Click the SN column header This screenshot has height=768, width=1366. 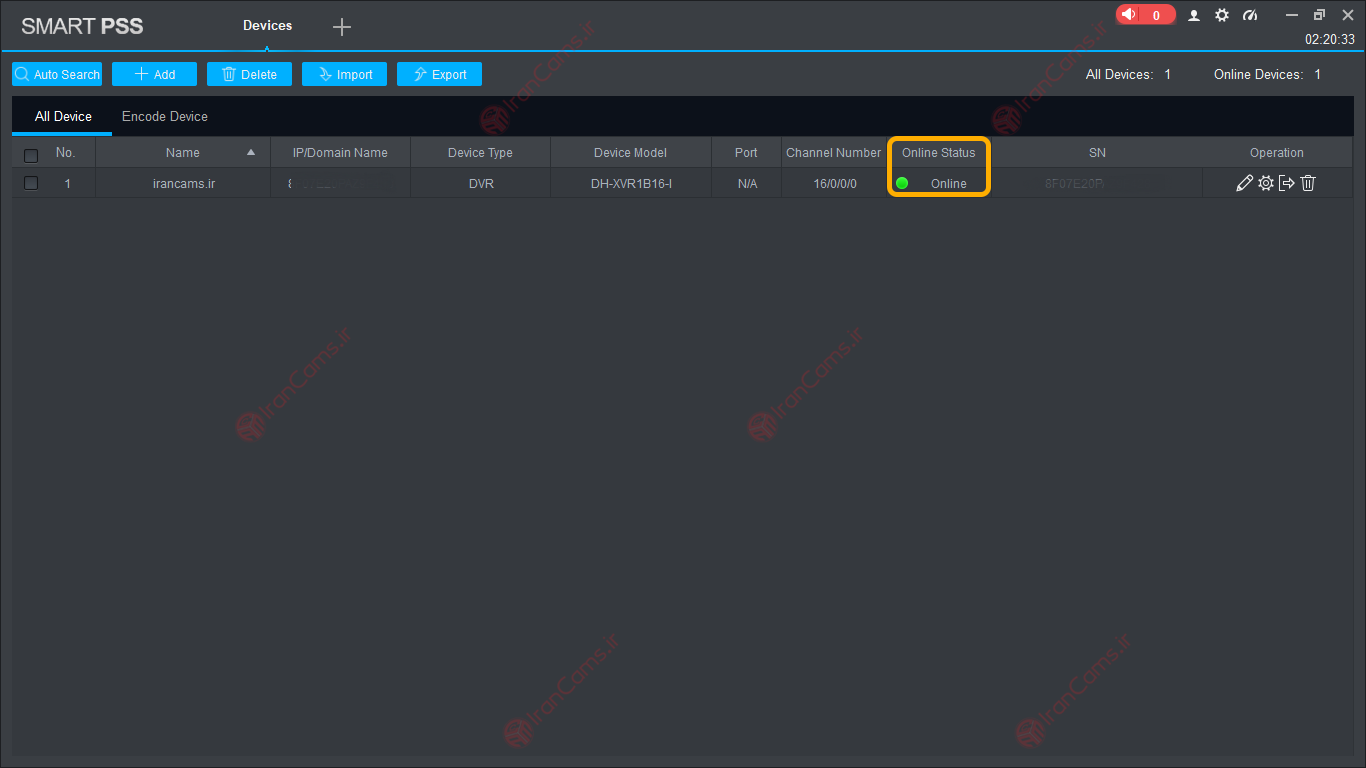tap(1097, 153)
